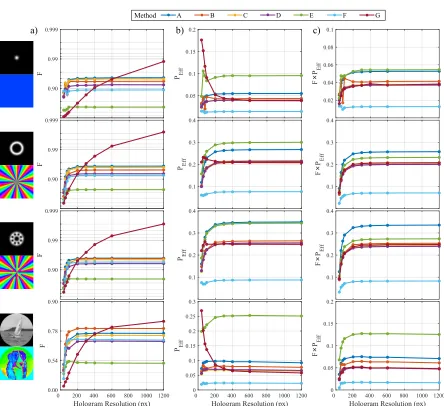Click the panel label 'b)'
The image size is (444, 406).
tap(180, 31)
